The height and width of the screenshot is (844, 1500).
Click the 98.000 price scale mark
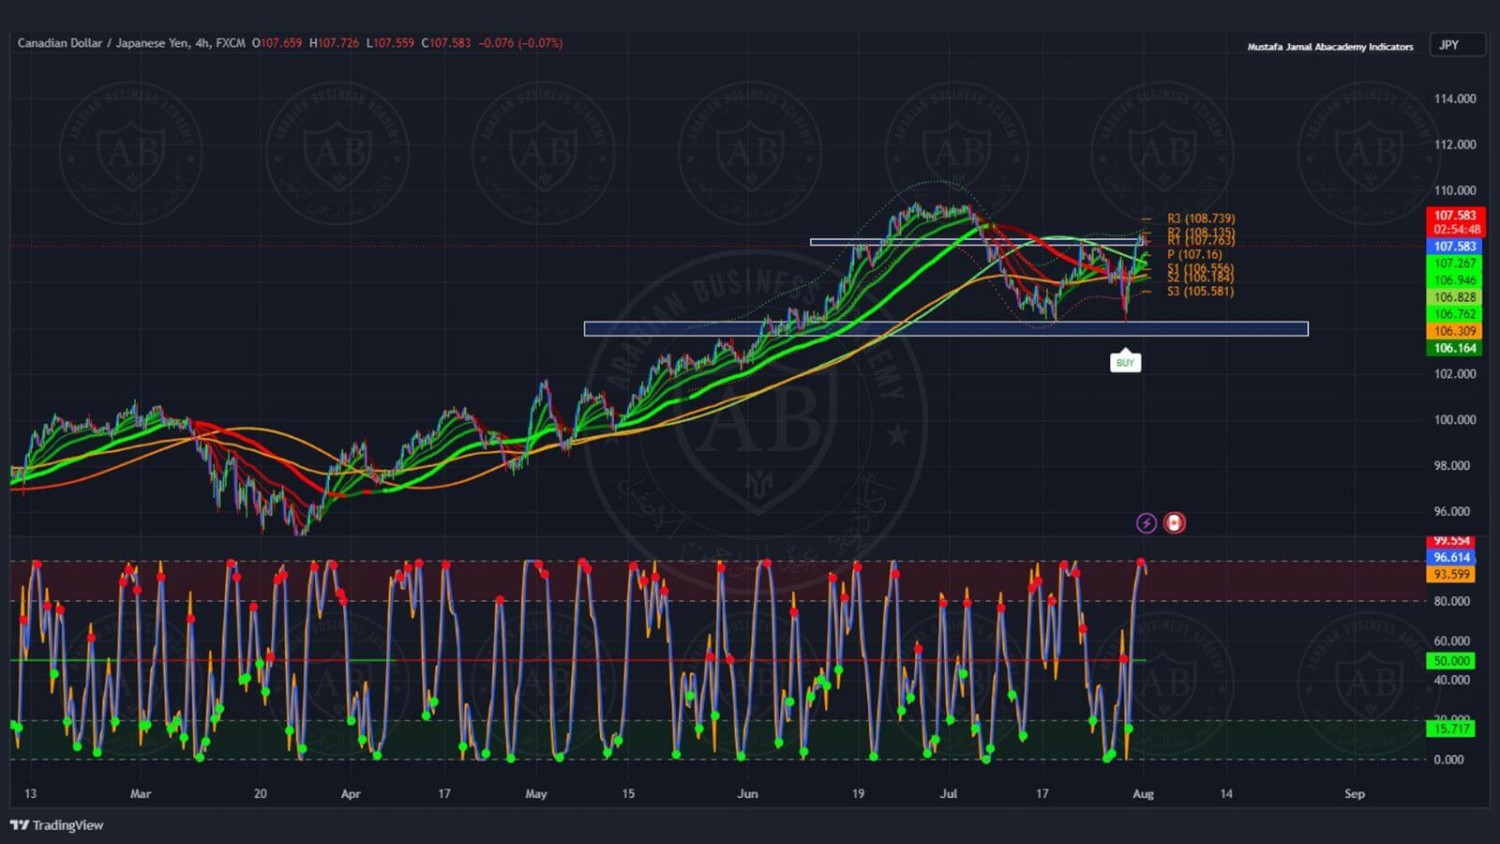(x=1452, y=466)
